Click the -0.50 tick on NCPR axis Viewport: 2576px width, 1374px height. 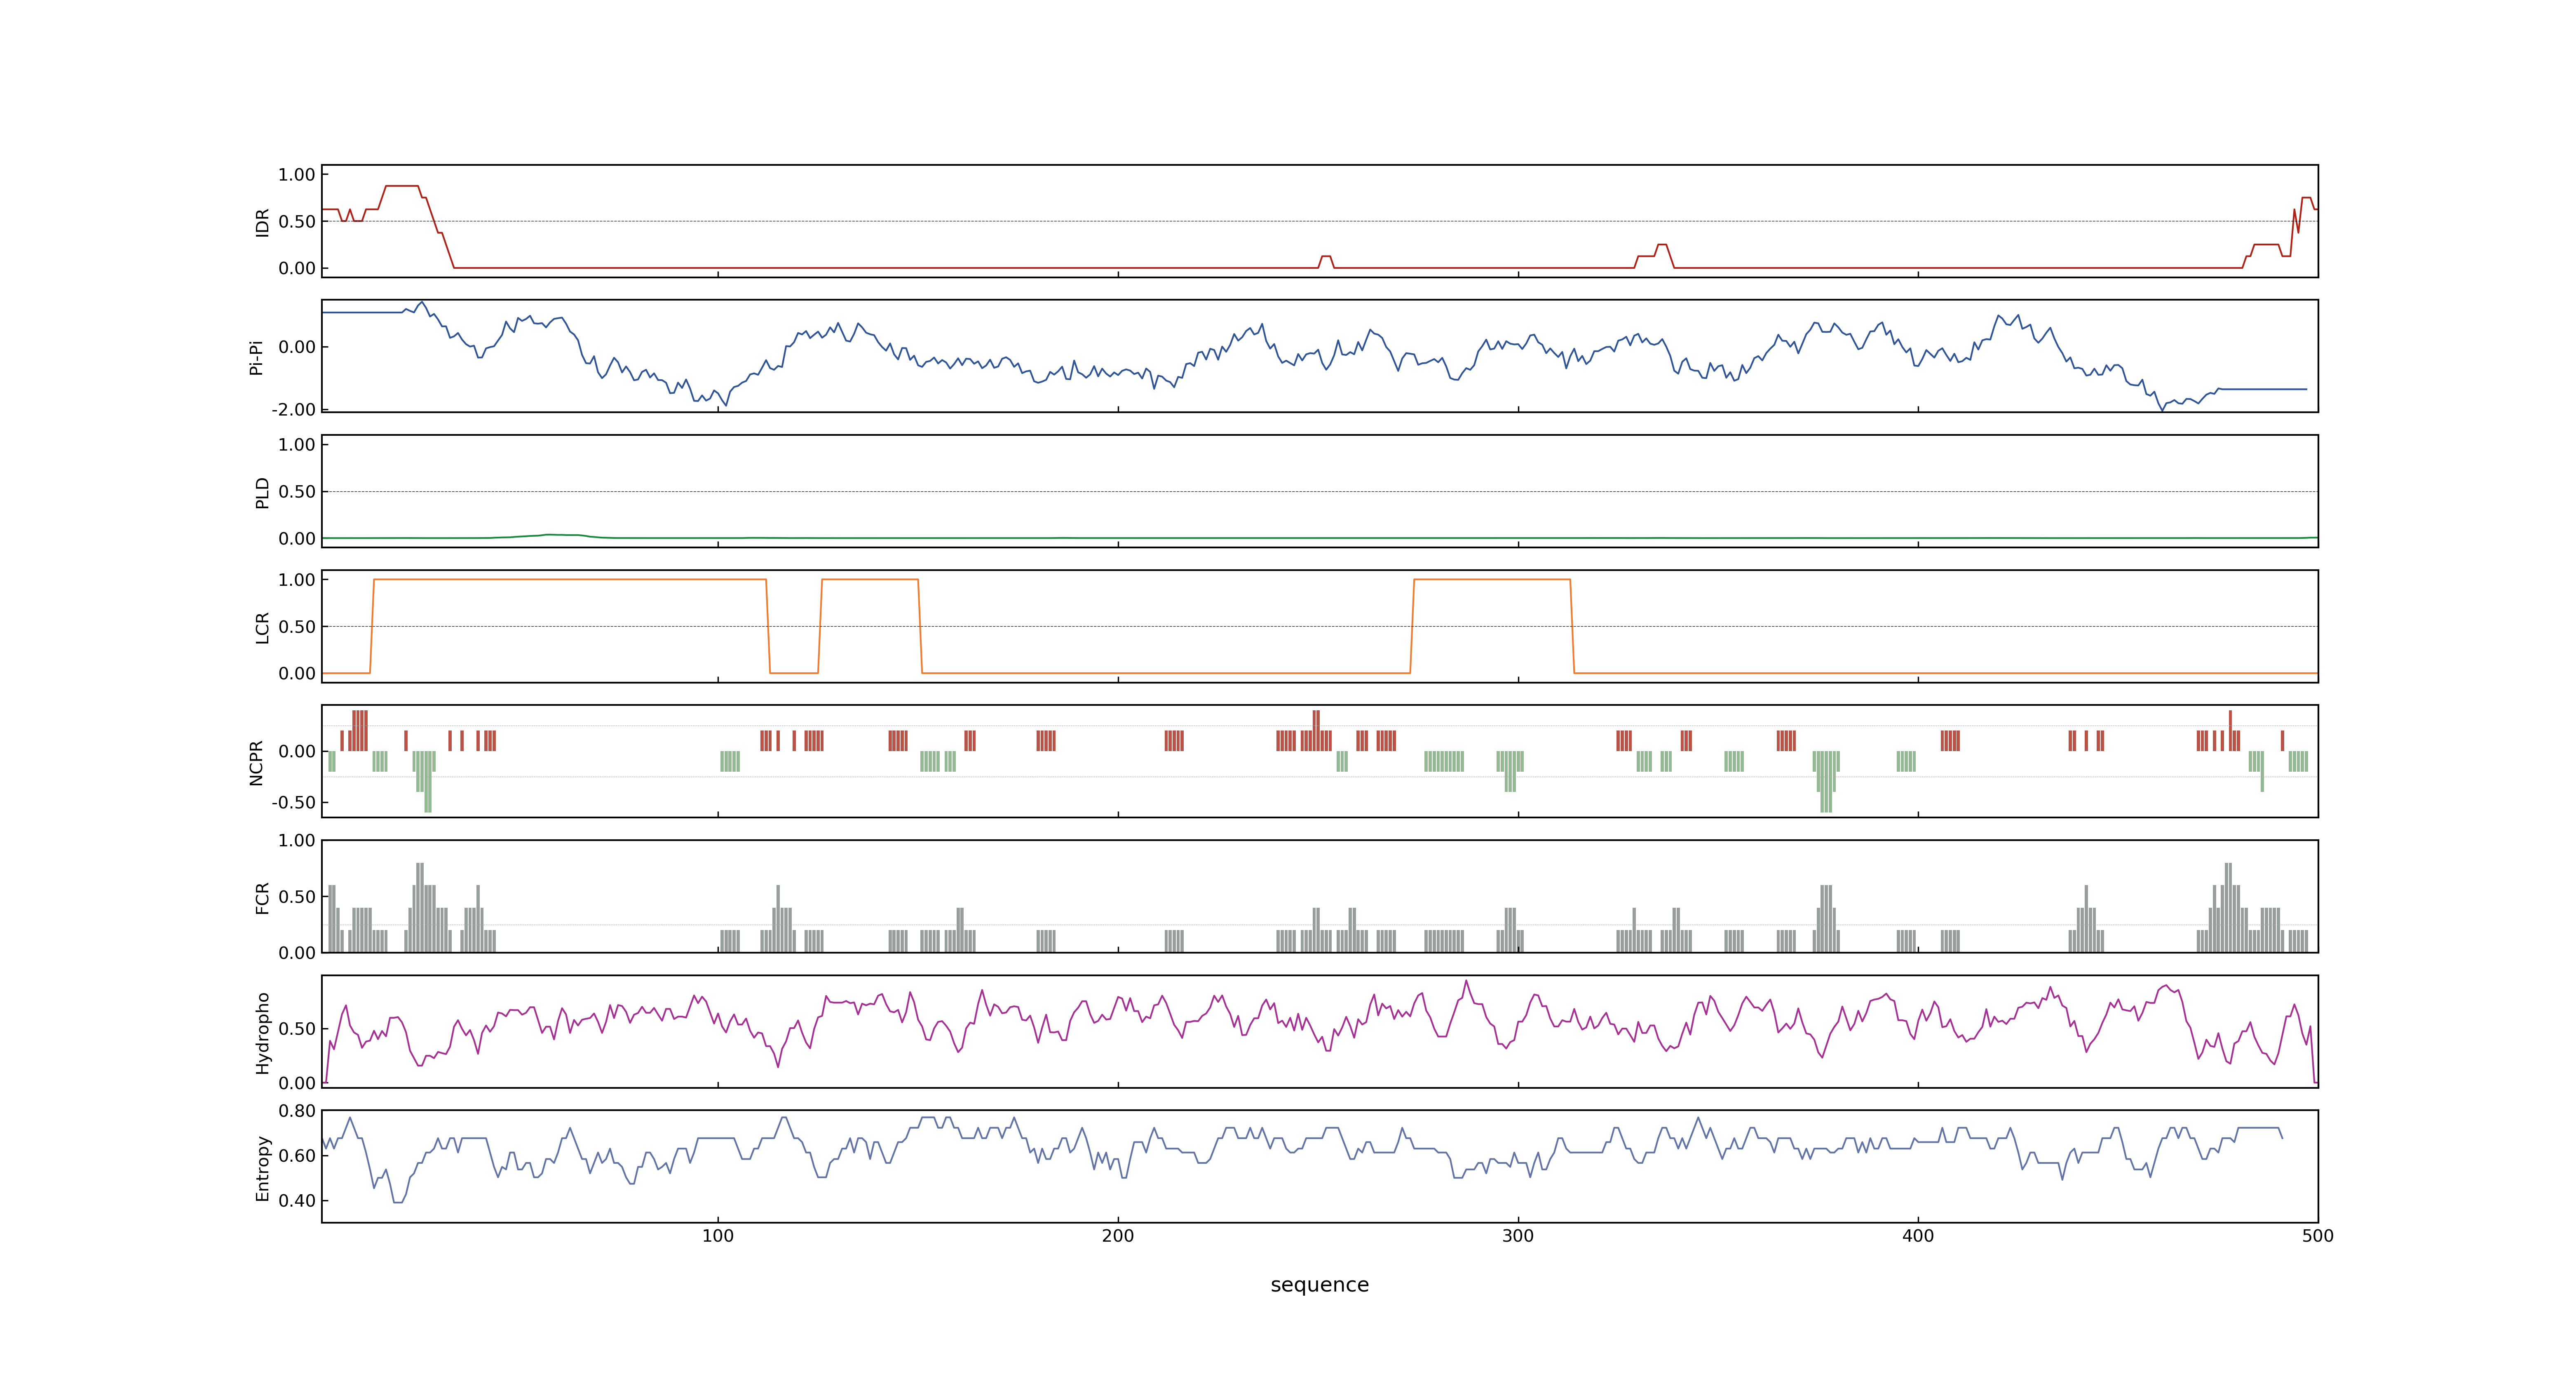coord(293,803)
